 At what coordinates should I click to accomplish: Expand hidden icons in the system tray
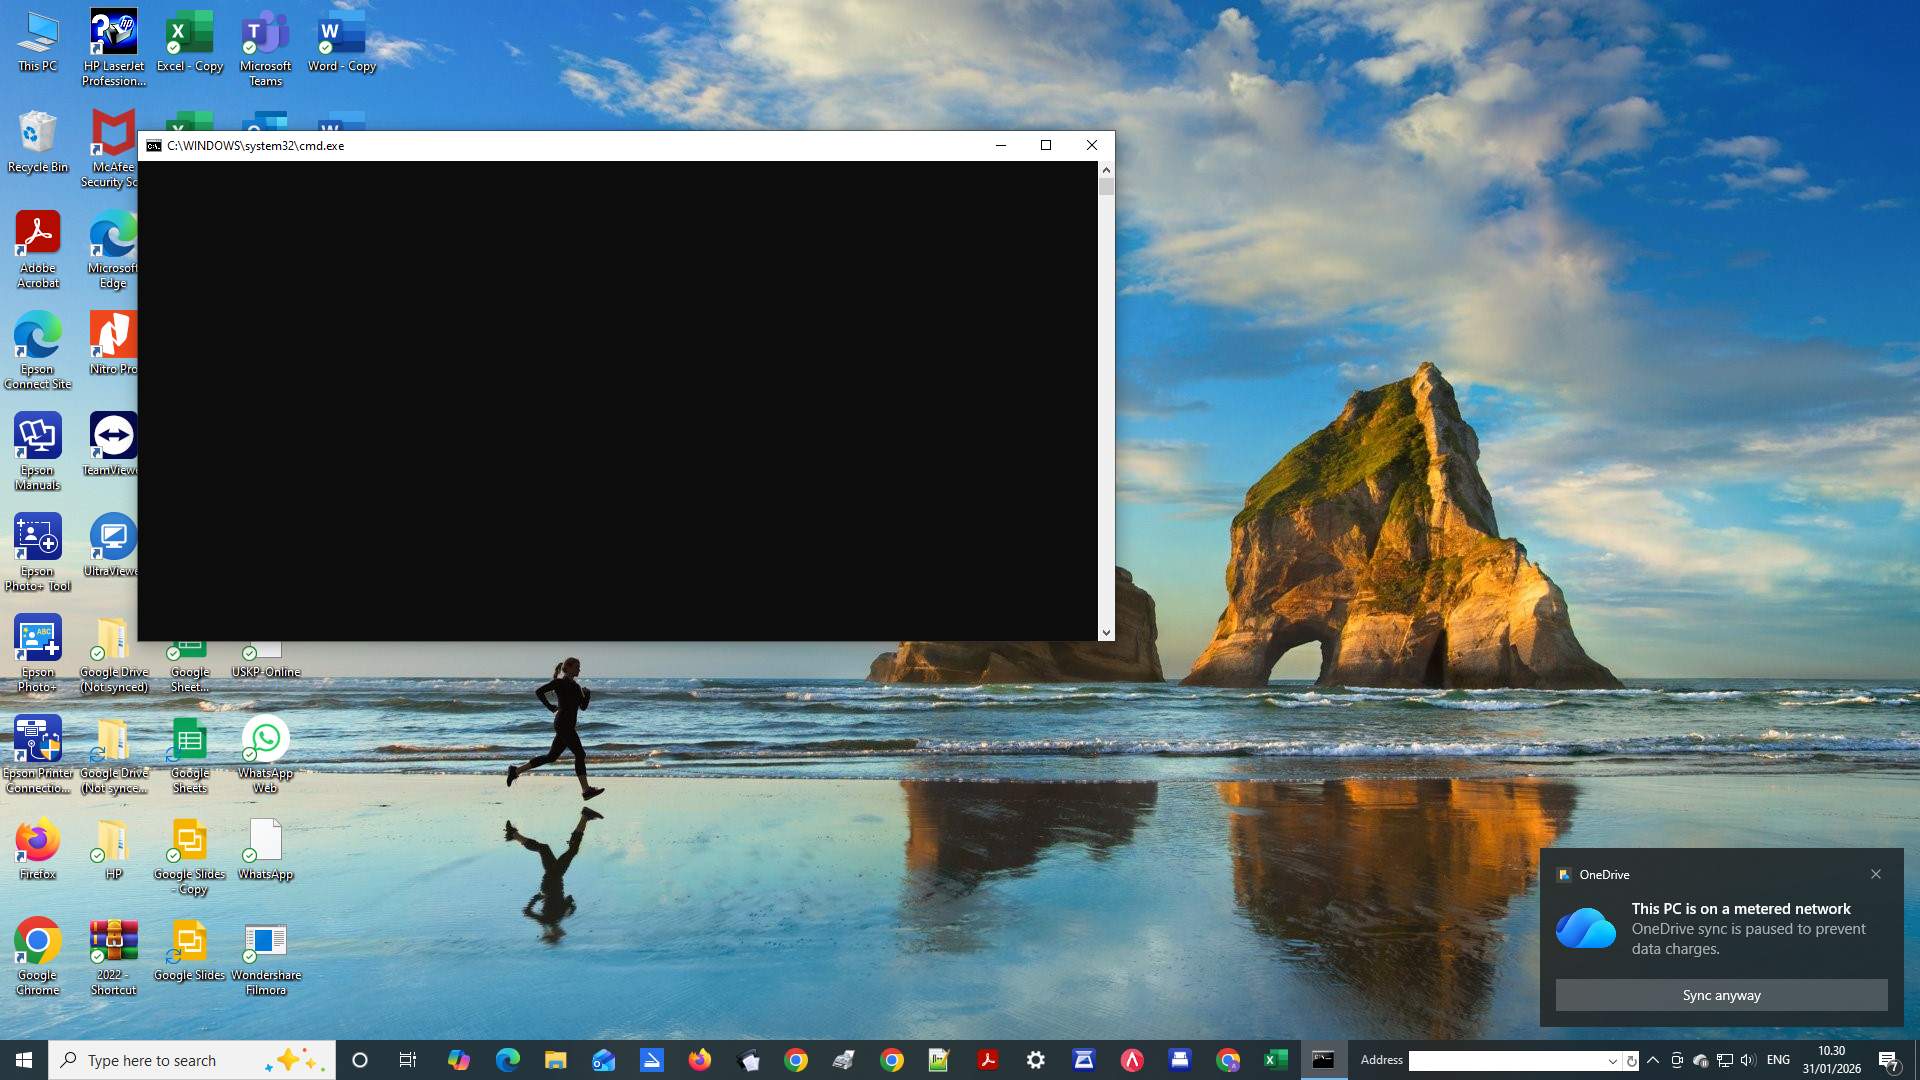[1654, 1060]
